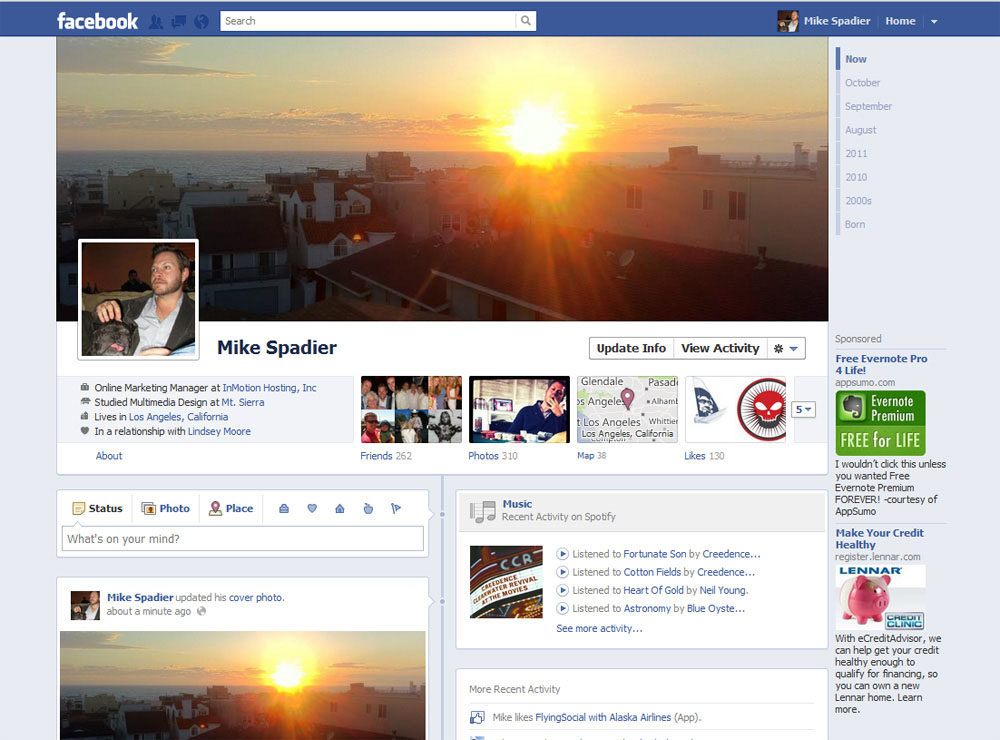1000x740 pixels.
Task: Click the profile picture
Action: [x=138, y=299]
